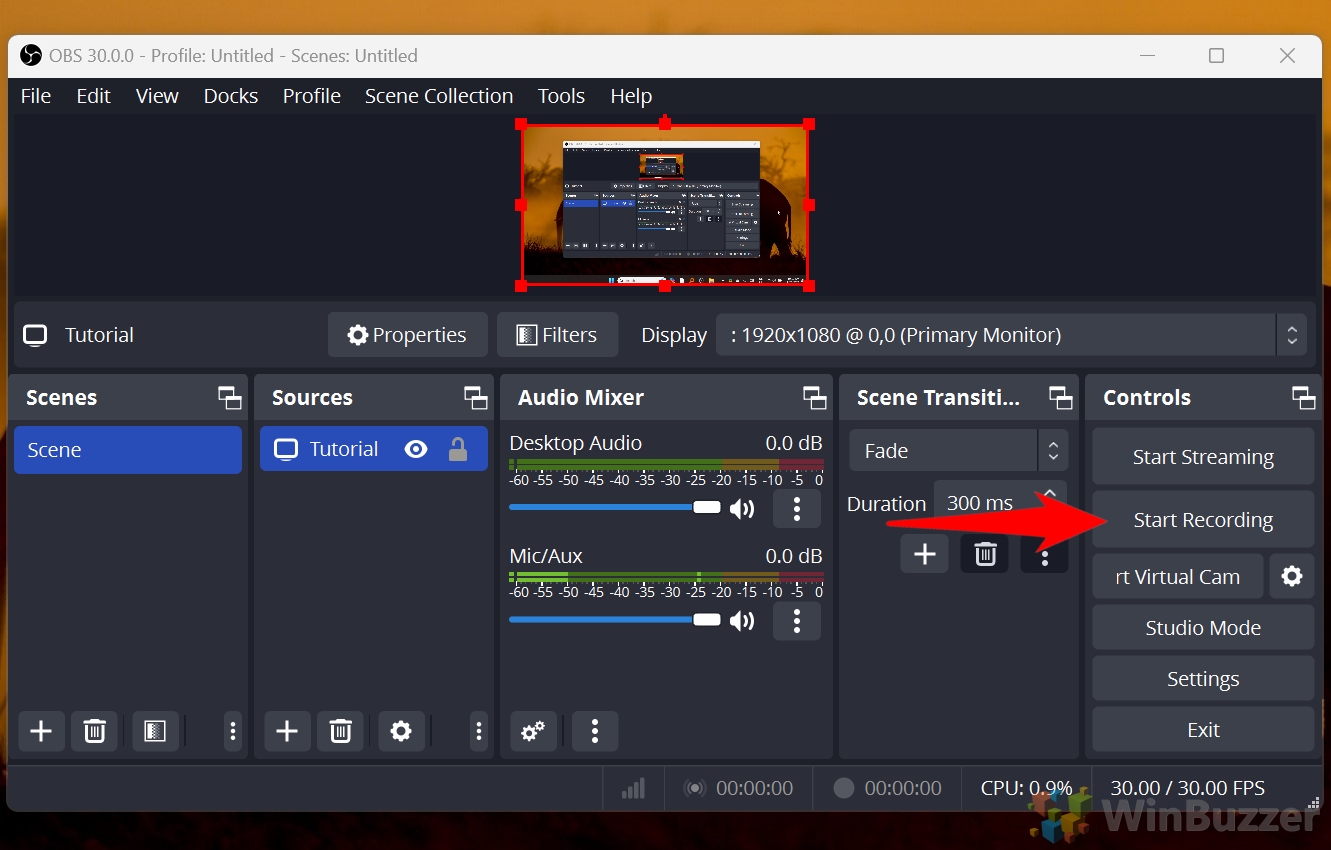Open the Help menu
The width and height of the screenshot is (1331, 850).
(631, 96)
